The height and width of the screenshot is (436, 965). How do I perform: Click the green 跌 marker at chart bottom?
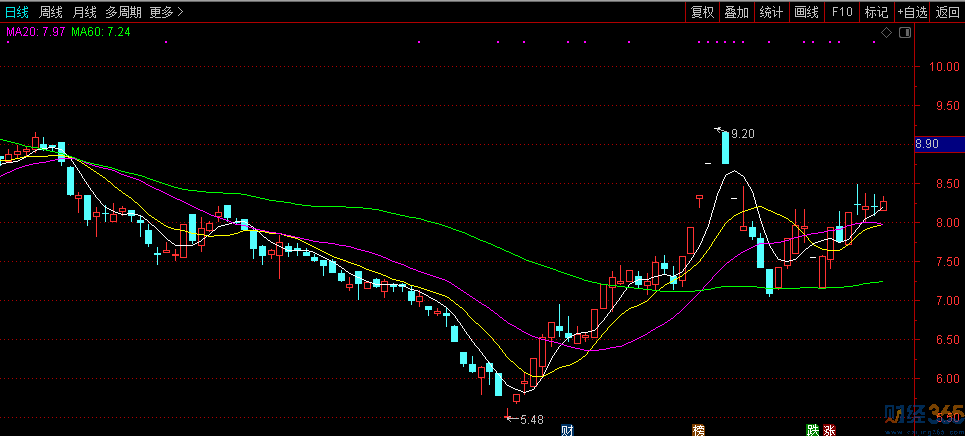[814, 430]
